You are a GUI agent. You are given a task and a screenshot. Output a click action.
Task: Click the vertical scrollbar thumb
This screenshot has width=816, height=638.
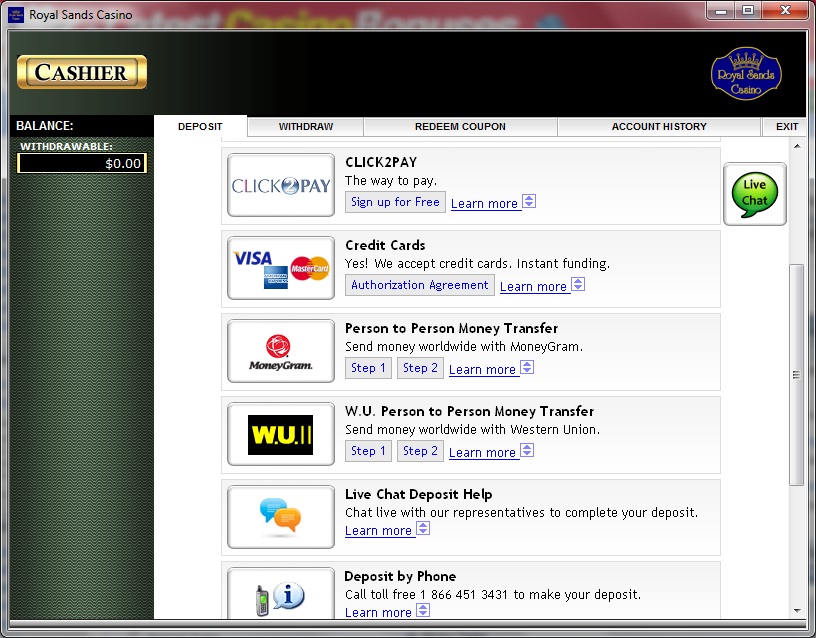pos(796,375)
